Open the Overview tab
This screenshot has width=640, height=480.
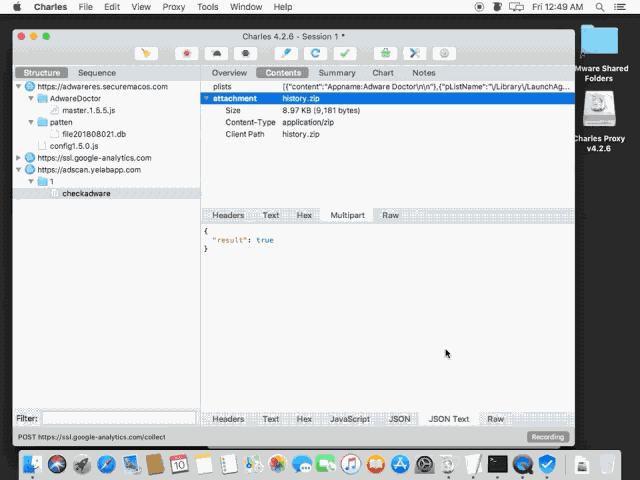[x=229, y=73]
